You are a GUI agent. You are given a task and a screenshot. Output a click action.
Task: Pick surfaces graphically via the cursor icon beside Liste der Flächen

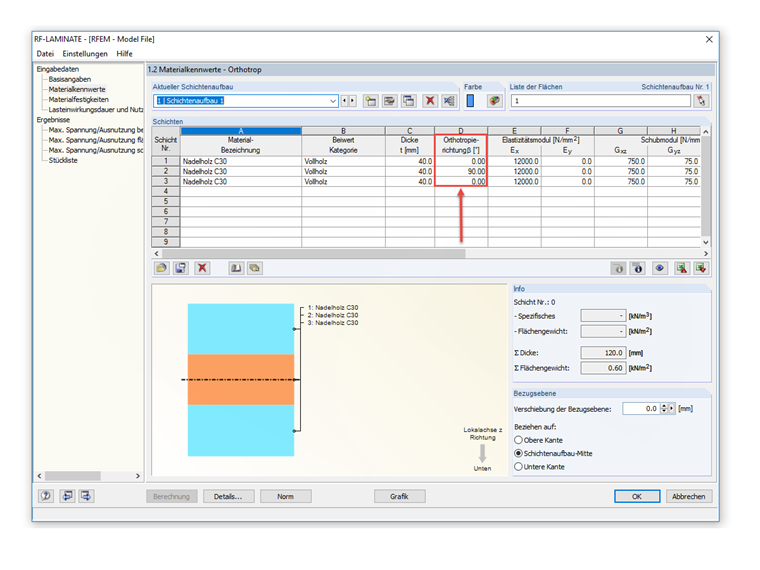[701, 101]
